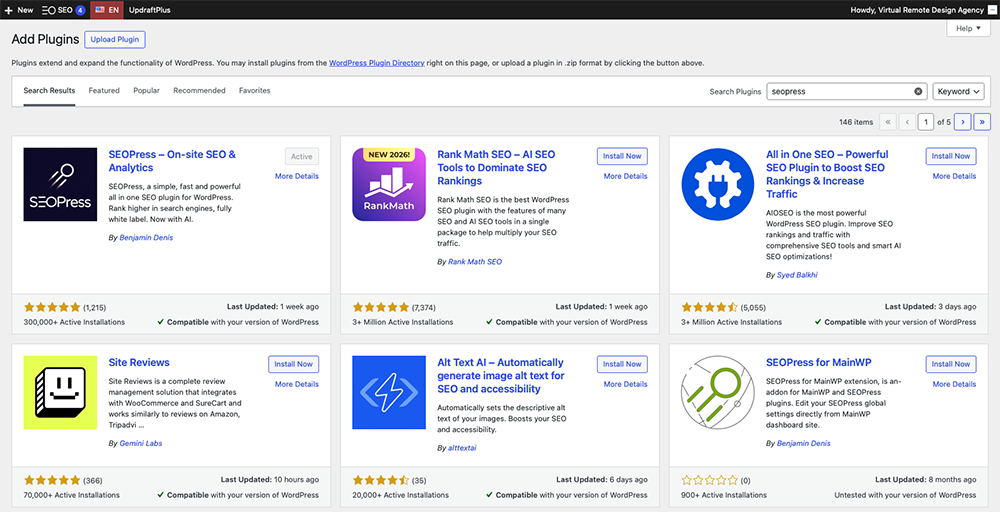Image resolution: width=1000 pixels, height=512 pixels.
Task: View More Details for Rank Math SEO
Action: [626, 176]
